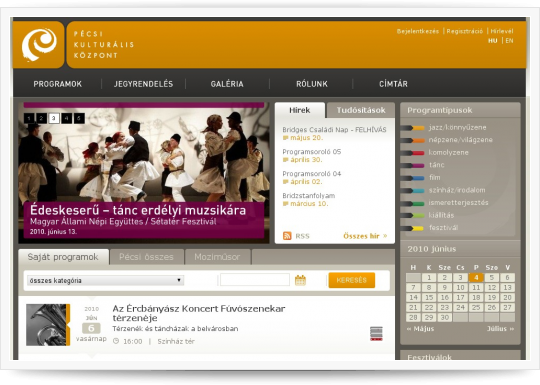The height and width of the screenshot is (385, 540).
Task: Open Összes hír link
Action: coord(365,236)
